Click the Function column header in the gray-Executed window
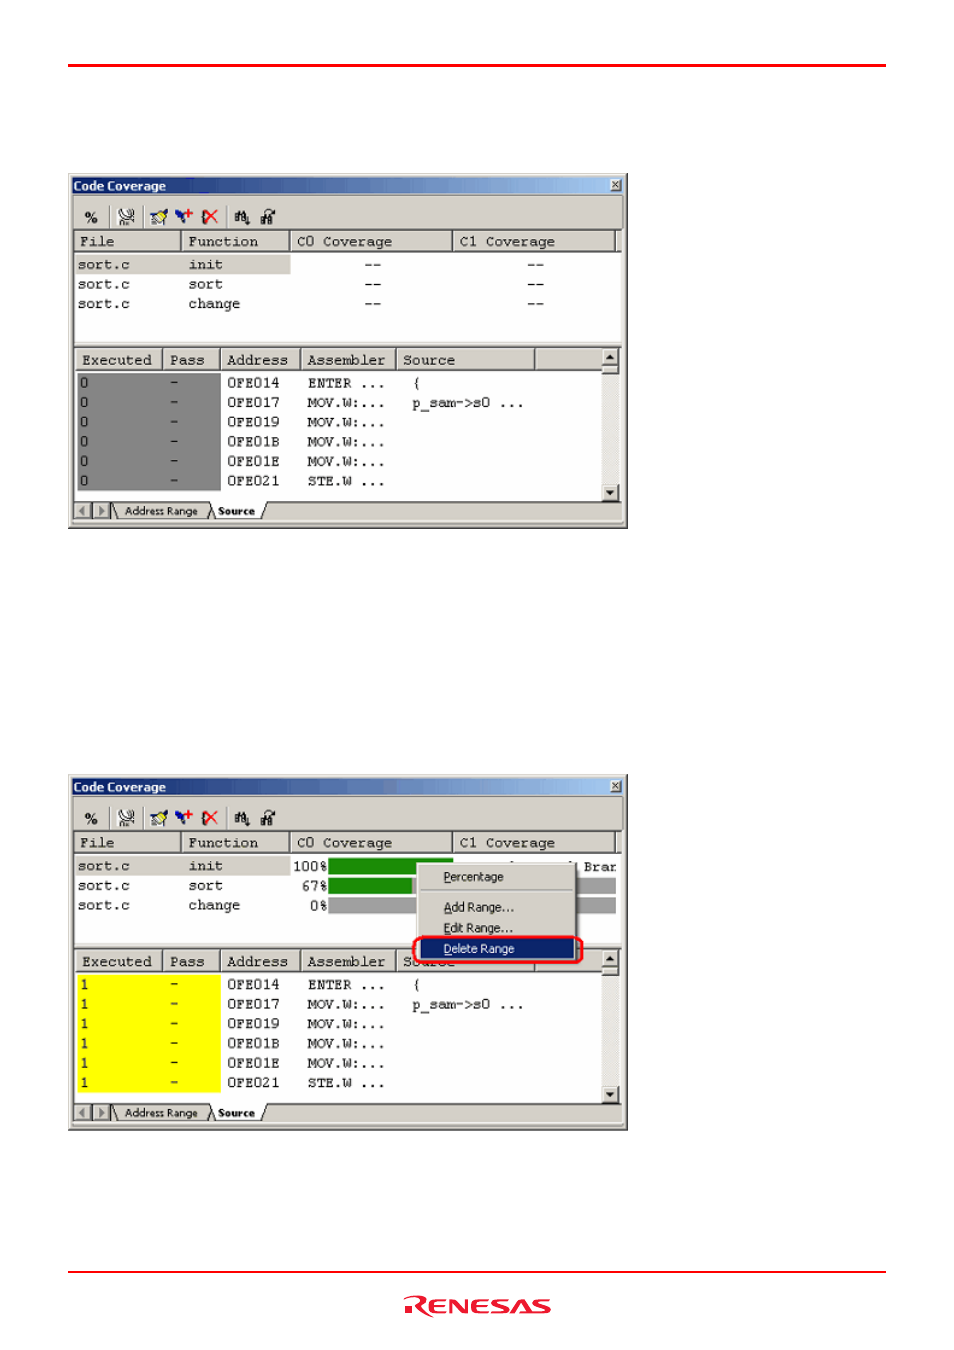 point(235,241)
